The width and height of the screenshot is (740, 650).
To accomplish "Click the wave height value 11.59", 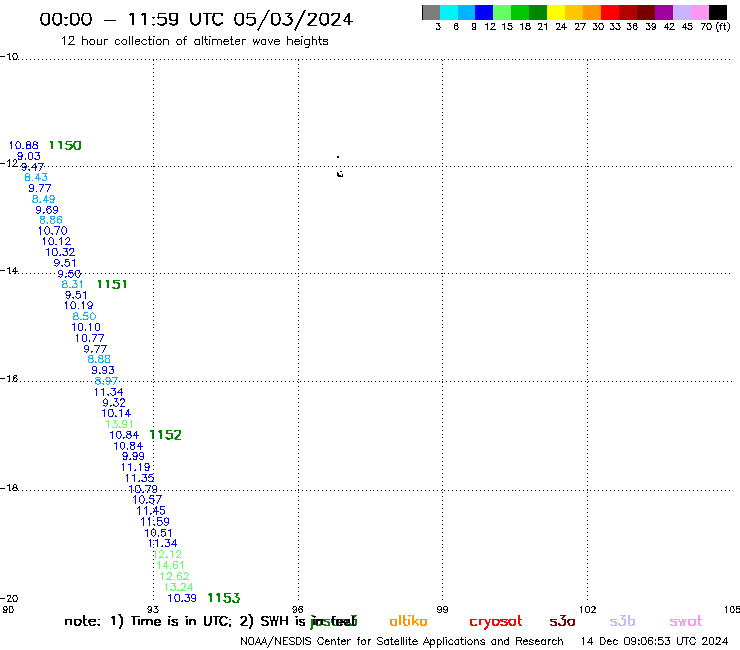I will point(155,522).
